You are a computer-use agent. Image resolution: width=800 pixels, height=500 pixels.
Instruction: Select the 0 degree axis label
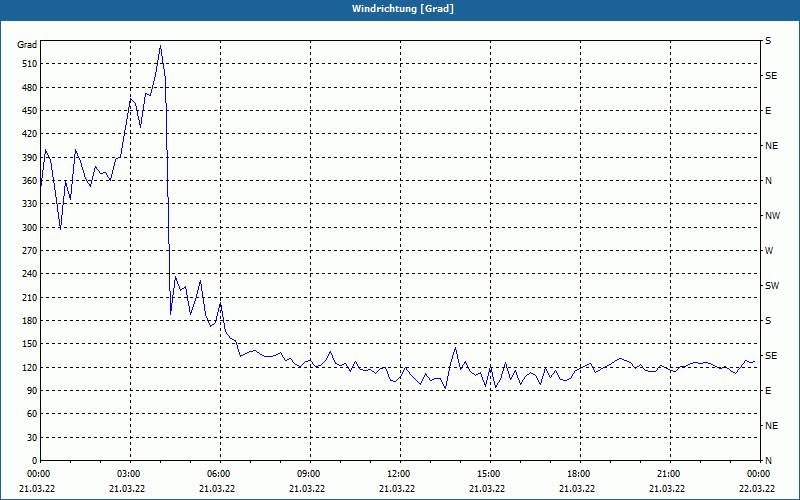click(35, 461)
